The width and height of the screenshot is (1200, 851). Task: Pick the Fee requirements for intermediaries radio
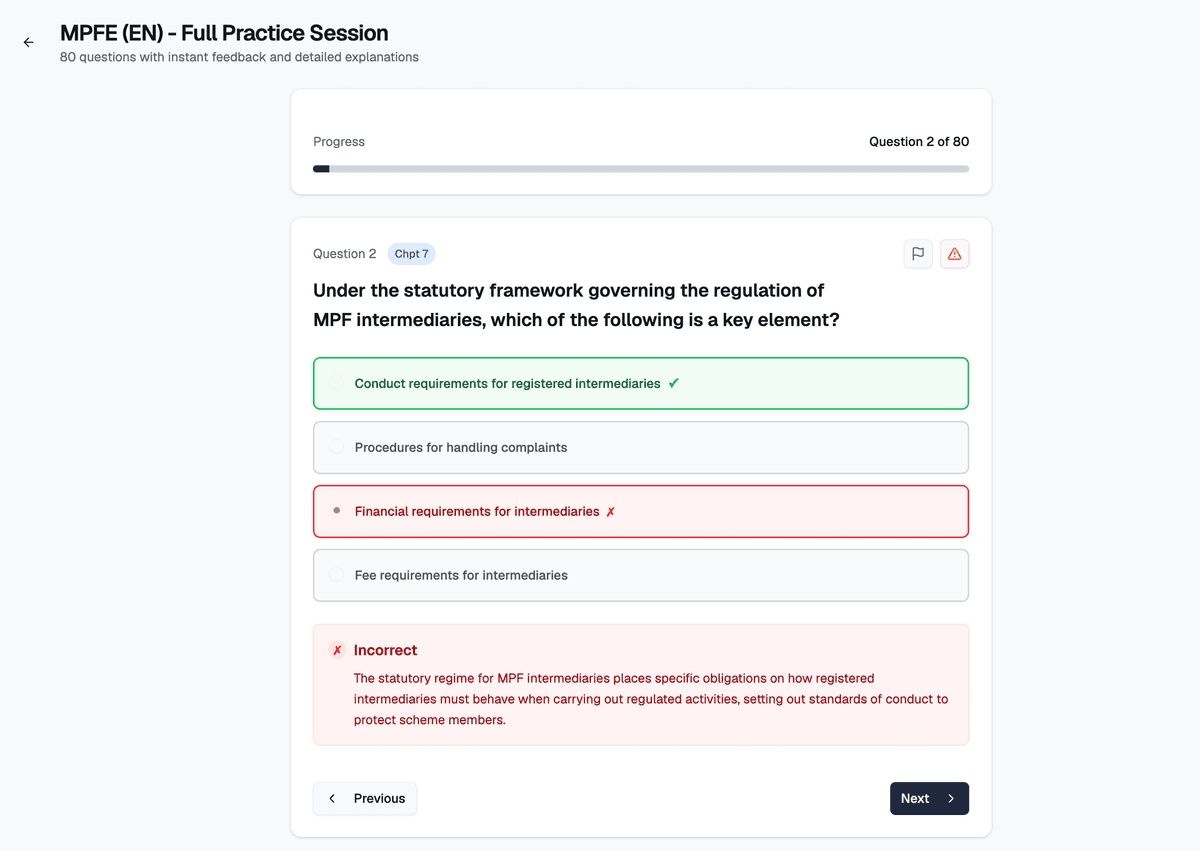point(337,575)
